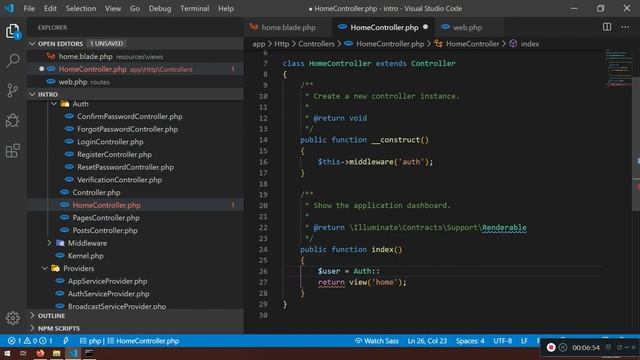Open home.blade.php in Open Editors
Viewport: 640px width, 360px height.
(136, 56)
